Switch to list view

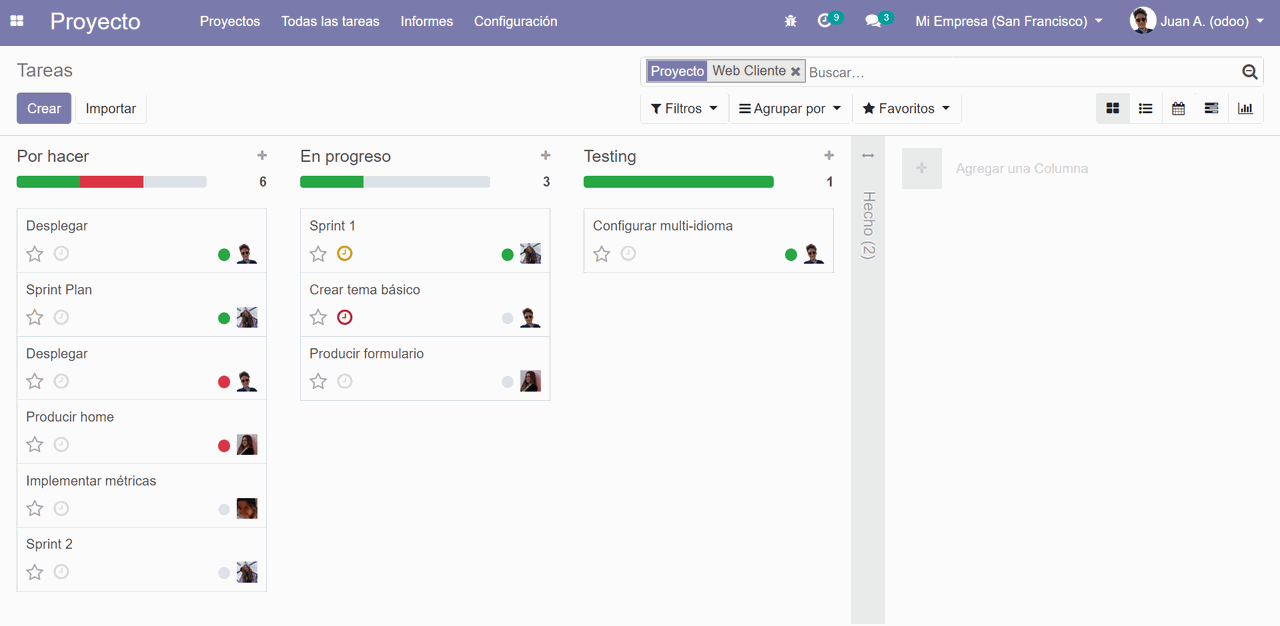[x=1145, y=108]
